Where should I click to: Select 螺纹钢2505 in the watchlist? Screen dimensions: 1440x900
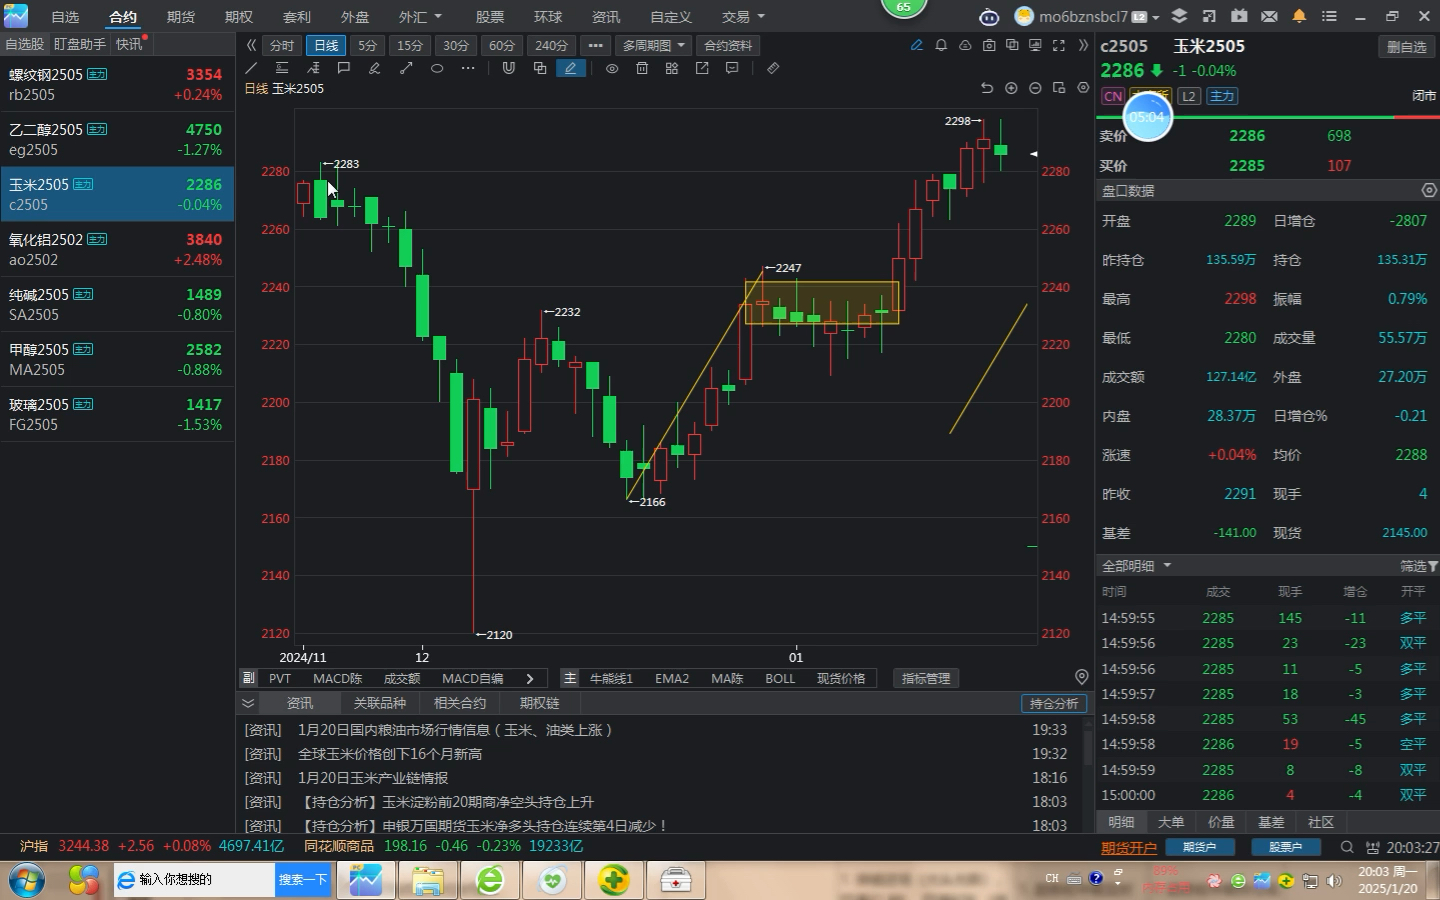pos(117,85)
